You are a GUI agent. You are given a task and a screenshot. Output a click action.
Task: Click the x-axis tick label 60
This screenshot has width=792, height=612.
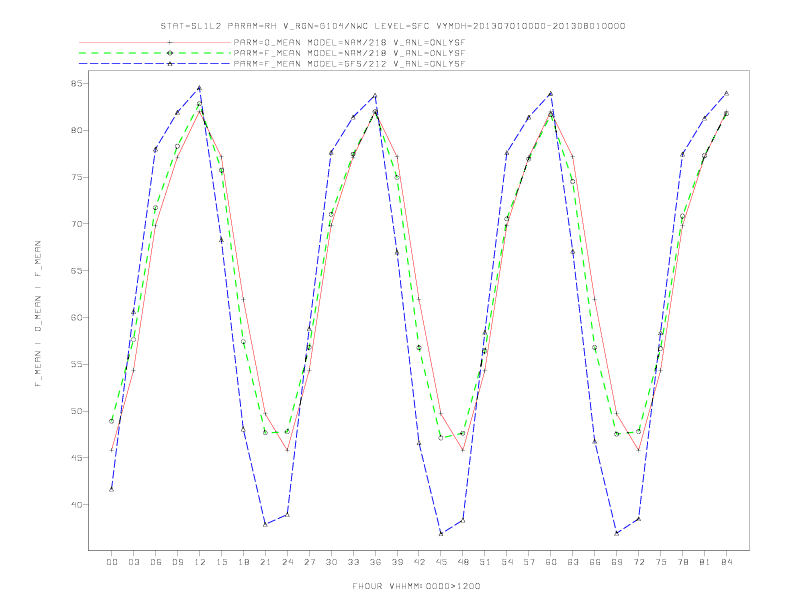pos(551,562)
